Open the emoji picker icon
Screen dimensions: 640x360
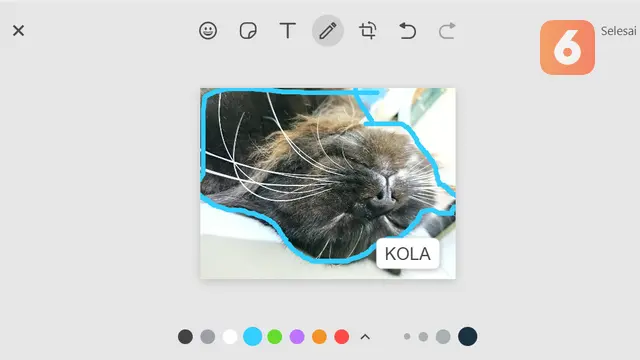coord(208,31)
